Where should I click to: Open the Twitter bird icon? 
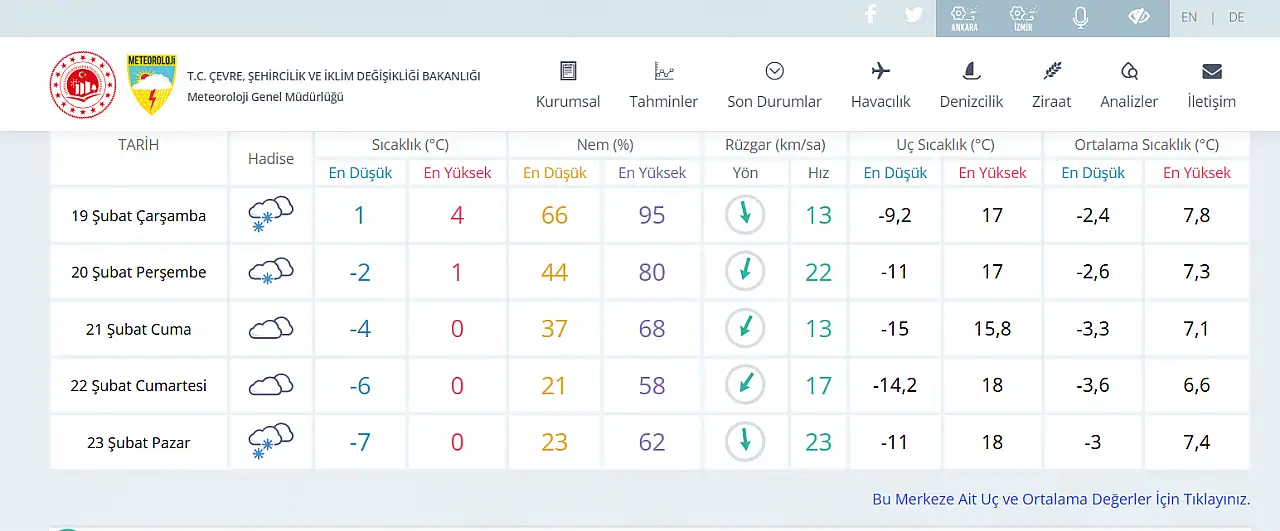(913, 15)
